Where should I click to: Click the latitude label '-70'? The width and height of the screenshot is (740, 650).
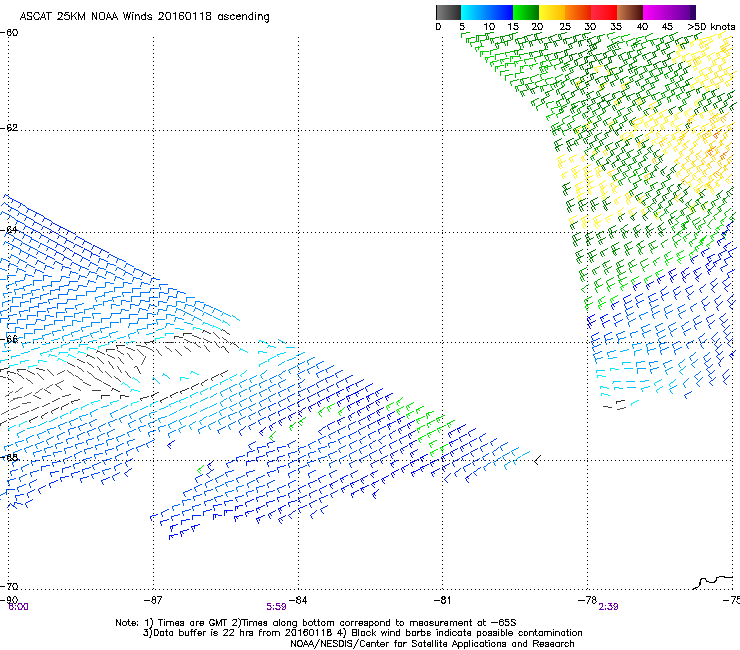coord(9,586)
